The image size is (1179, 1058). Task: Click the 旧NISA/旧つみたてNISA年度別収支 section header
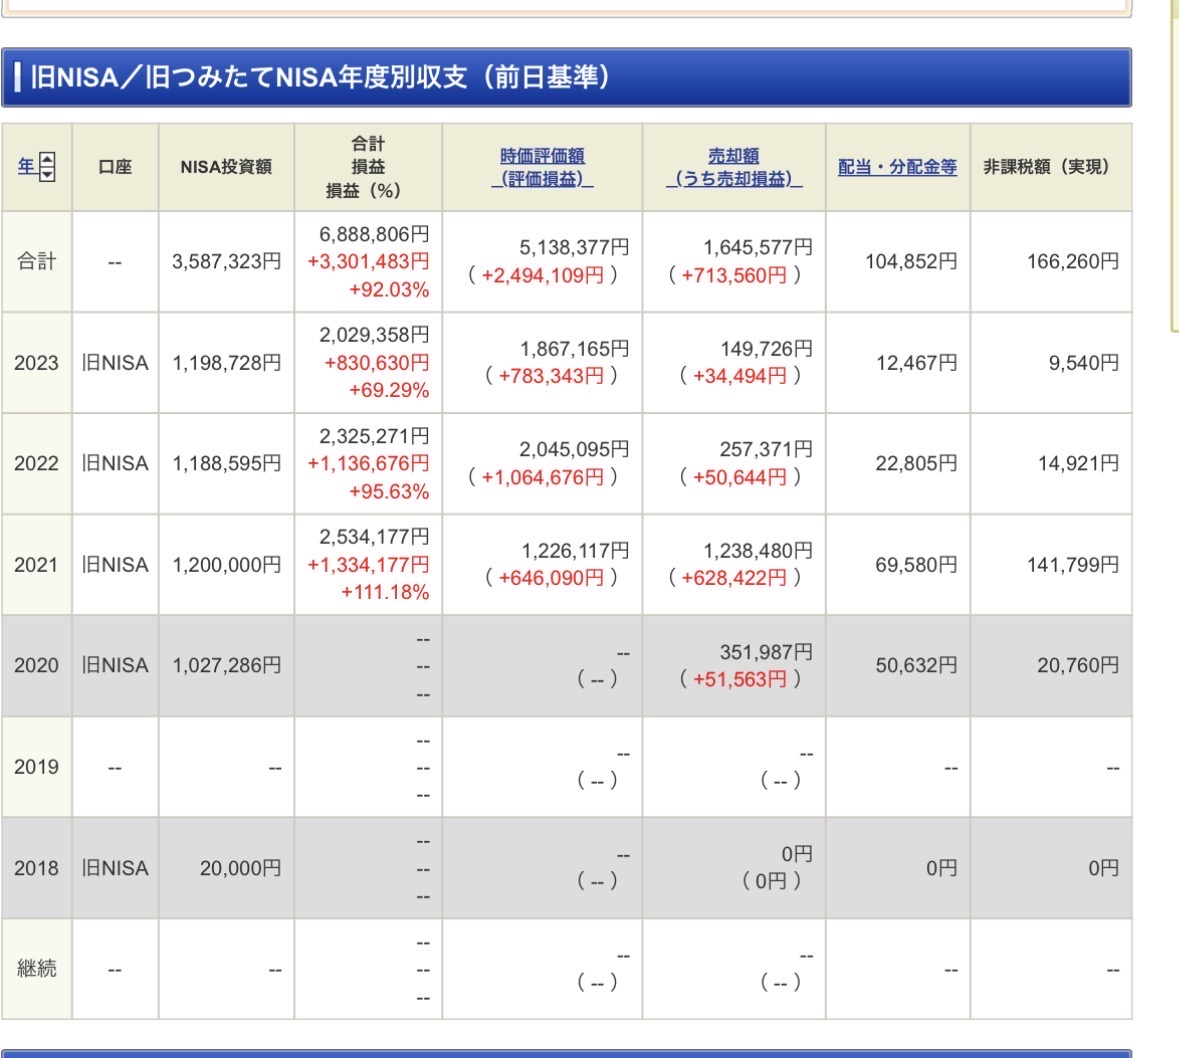[320, 78]
